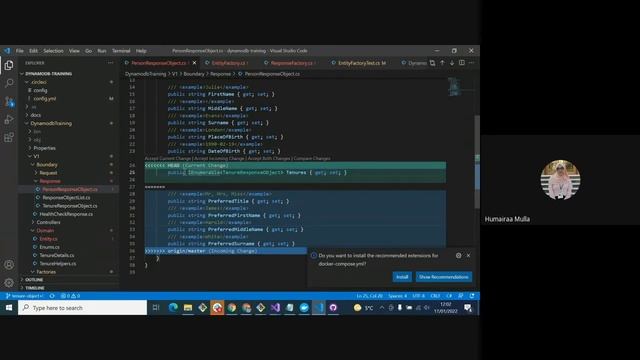Open TenureHelpers.cs in the explorer
The width and height of the screenshot is (640, 360).
[x=58, y=263]
